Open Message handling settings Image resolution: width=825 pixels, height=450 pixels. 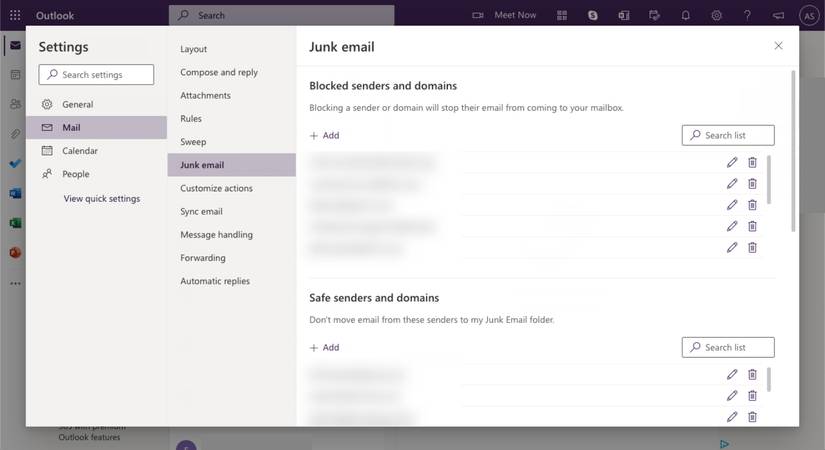click(x=232, y=234)
